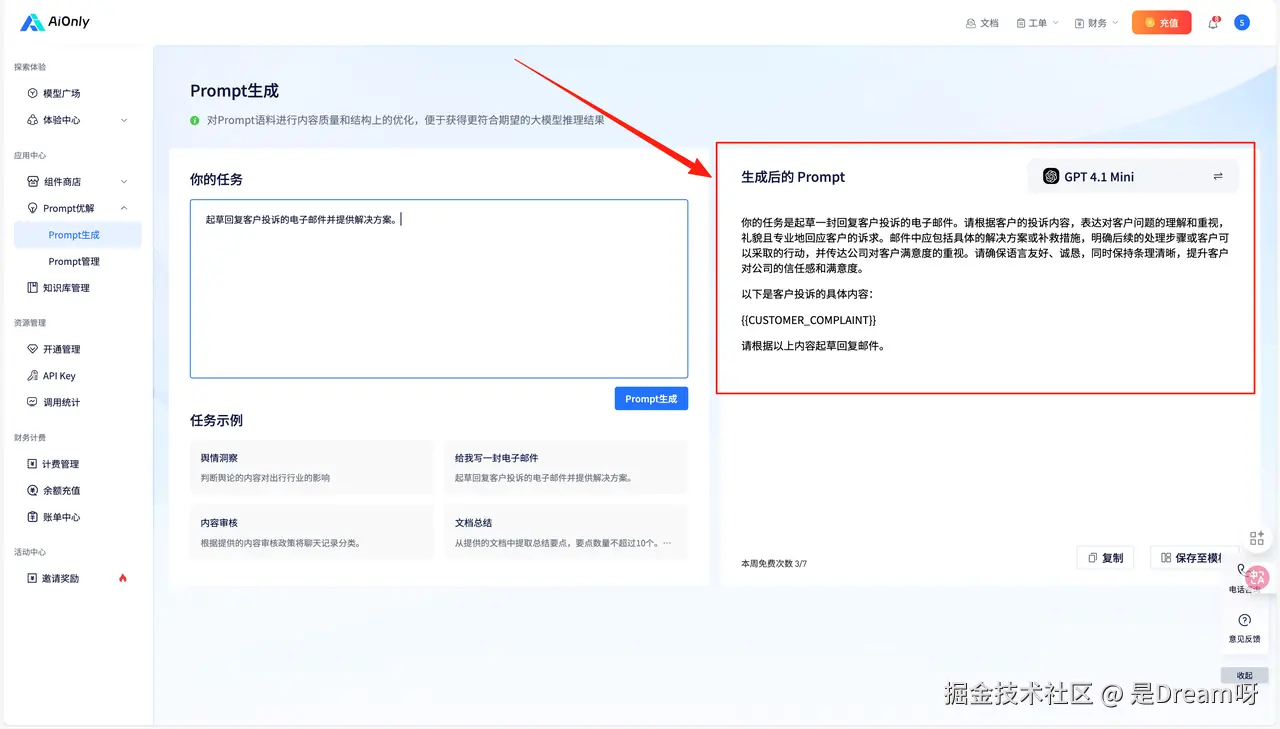Viewport: 1280px width, 729px height.
Task: Choose the 给我写一封电子邮件 task example
Action: (x=566, y=467)
